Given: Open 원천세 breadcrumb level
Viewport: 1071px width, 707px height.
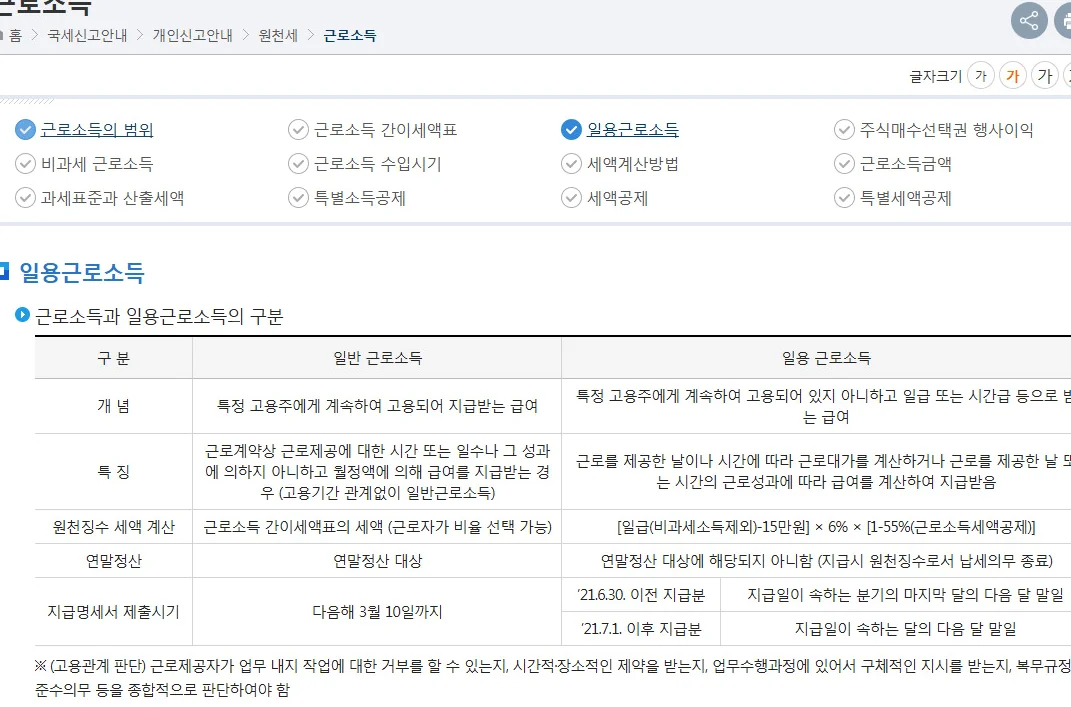Looking at the screenshot, I should click(x=278, y=35).
